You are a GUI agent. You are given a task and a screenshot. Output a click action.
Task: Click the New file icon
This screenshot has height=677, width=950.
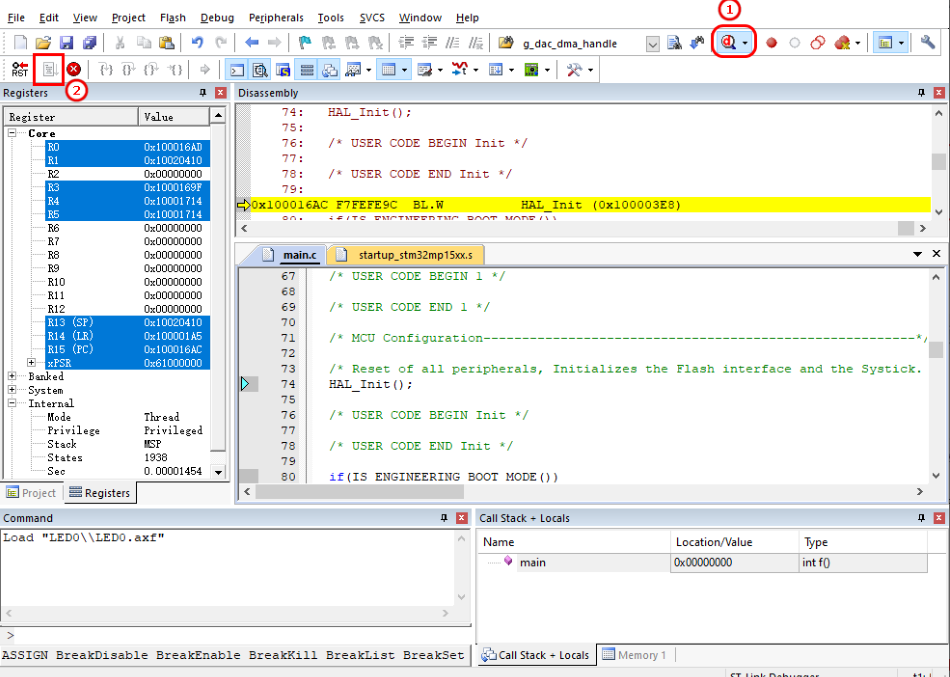(20, 43)
